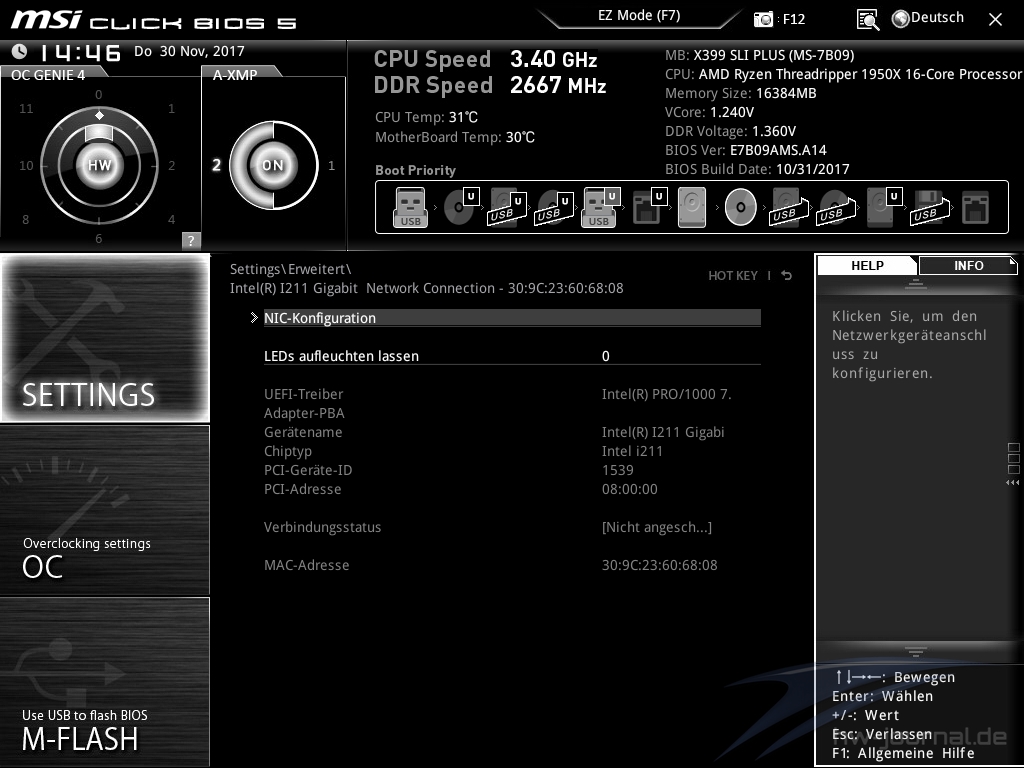Viewport: 1024px width, 768px height.
Task: Click the MAC-Adresse row label
Action: click(x=306, y=565)
